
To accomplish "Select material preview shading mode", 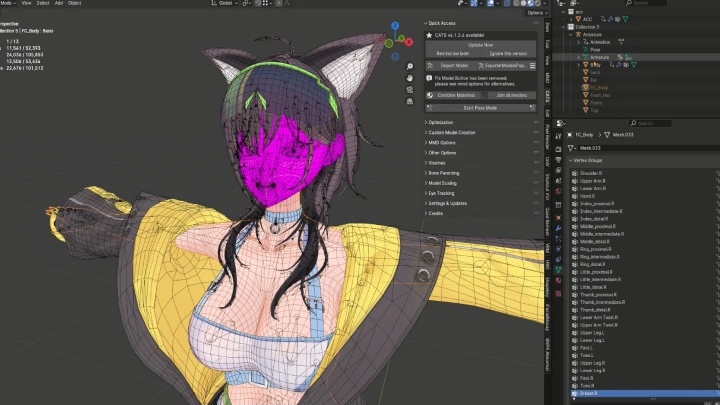I will click(530, 3).
